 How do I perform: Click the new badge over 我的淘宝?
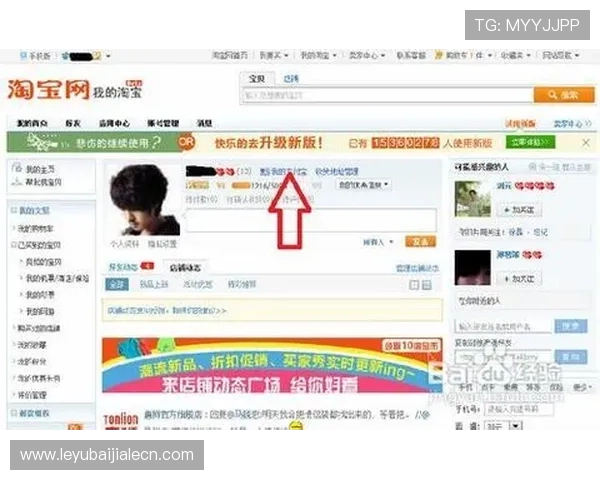(134, 83)
